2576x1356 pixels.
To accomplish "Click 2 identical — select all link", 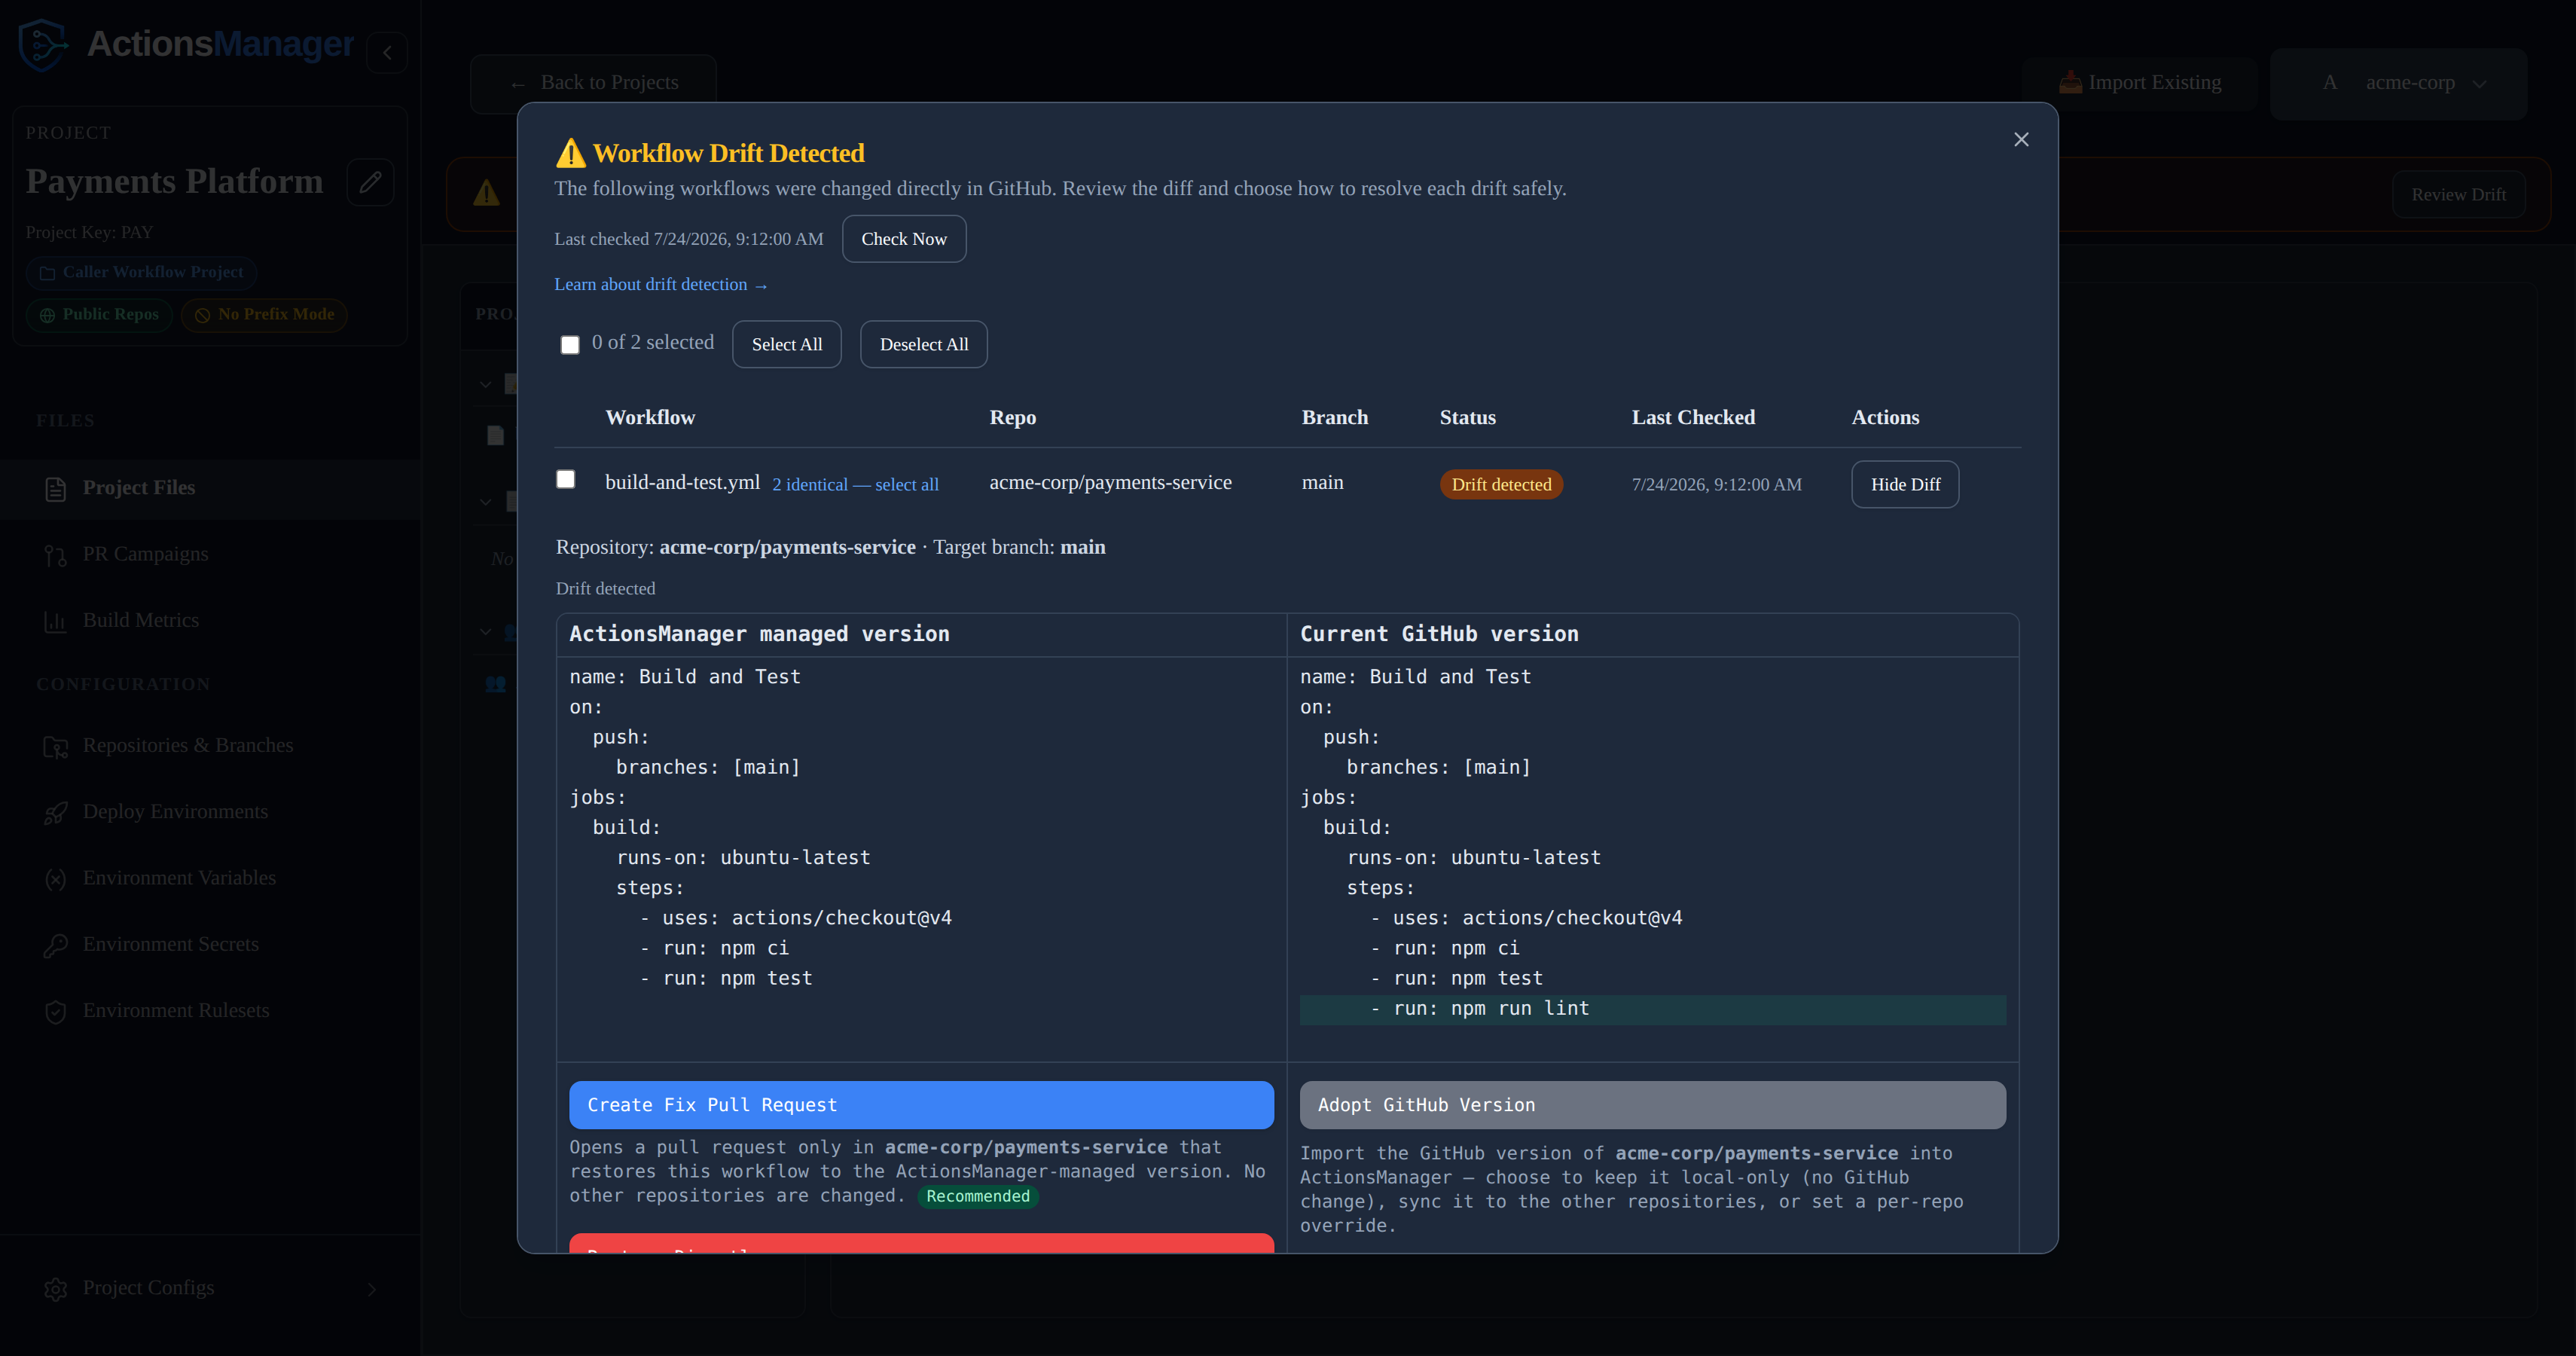I will click(855, 485).
